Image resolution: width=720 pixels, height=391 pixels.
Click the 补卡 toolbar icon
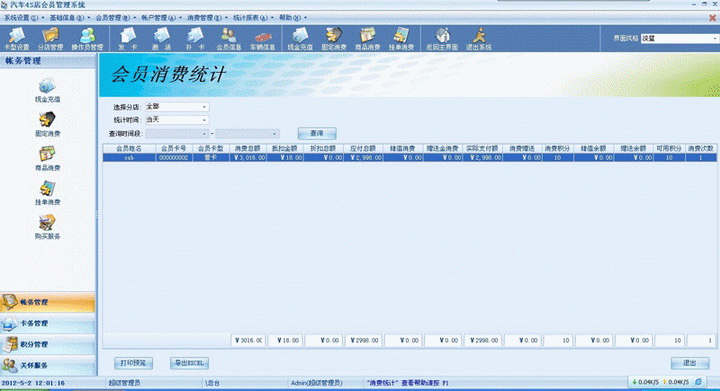point(195,39)
